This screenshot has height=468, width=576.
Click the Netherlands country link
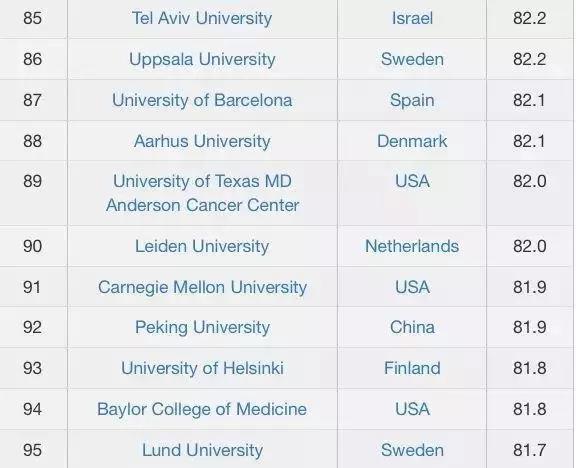click(x=412, y=246)
